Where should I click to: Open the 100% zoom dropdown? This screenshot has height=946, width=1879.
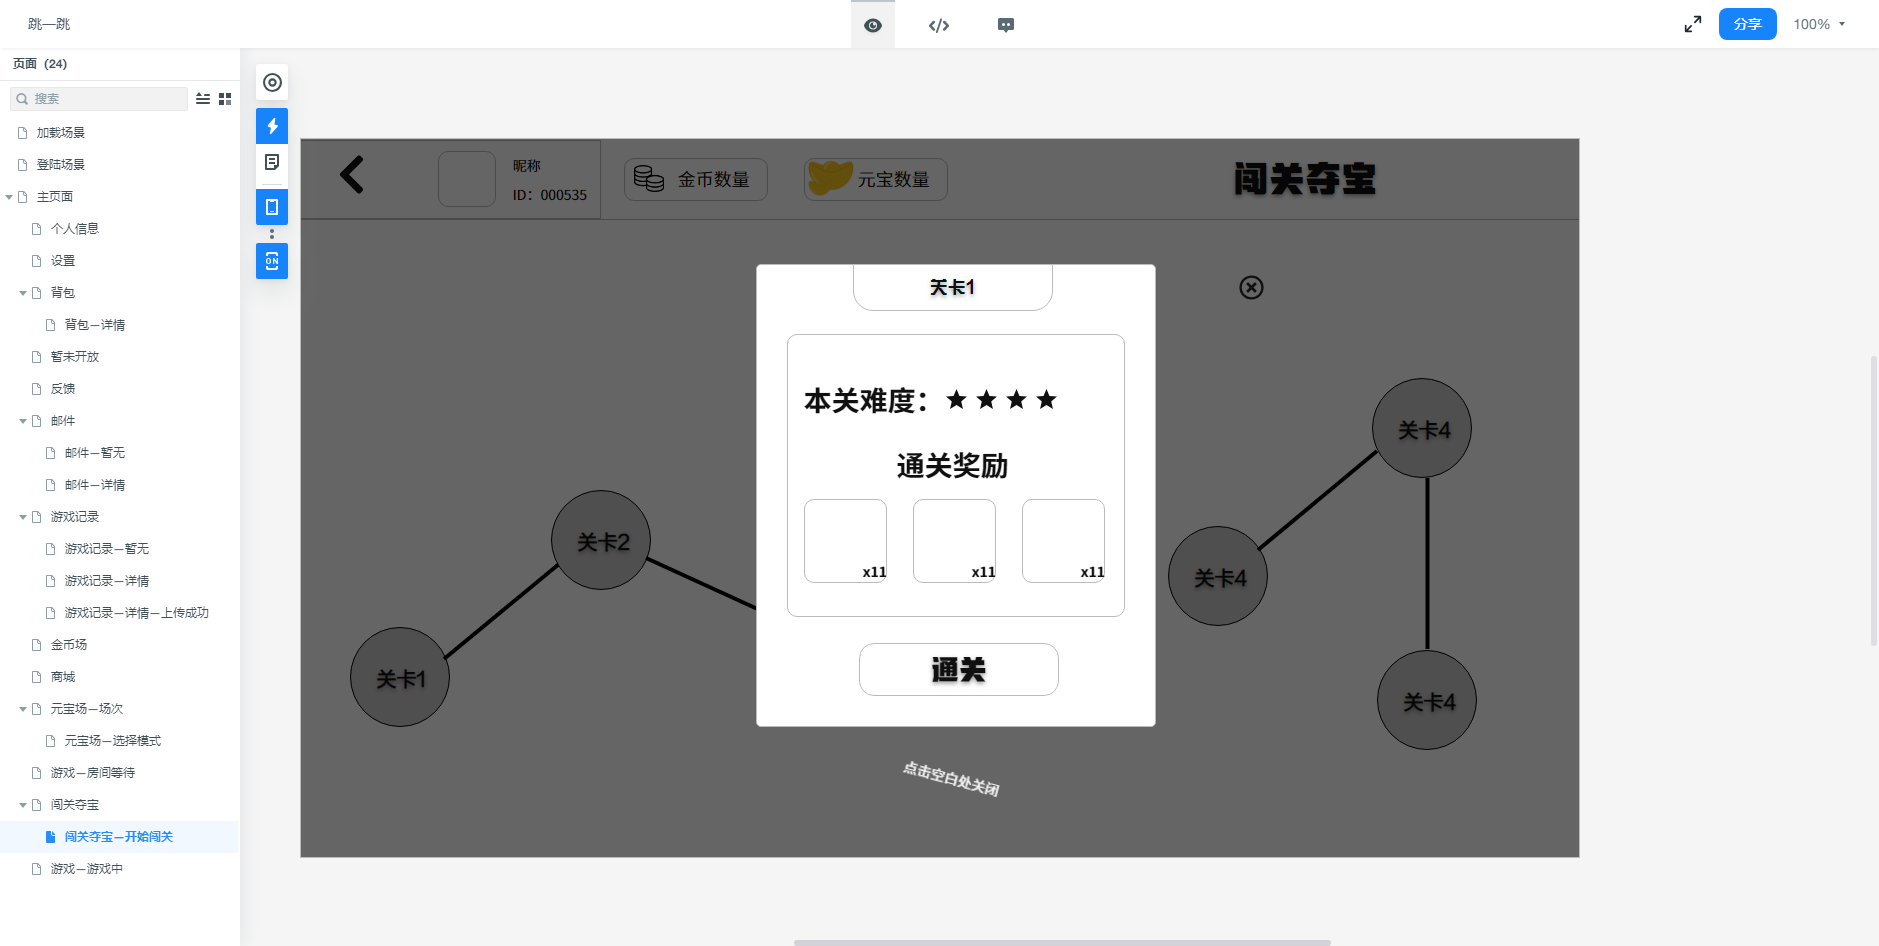[1819, 24]
